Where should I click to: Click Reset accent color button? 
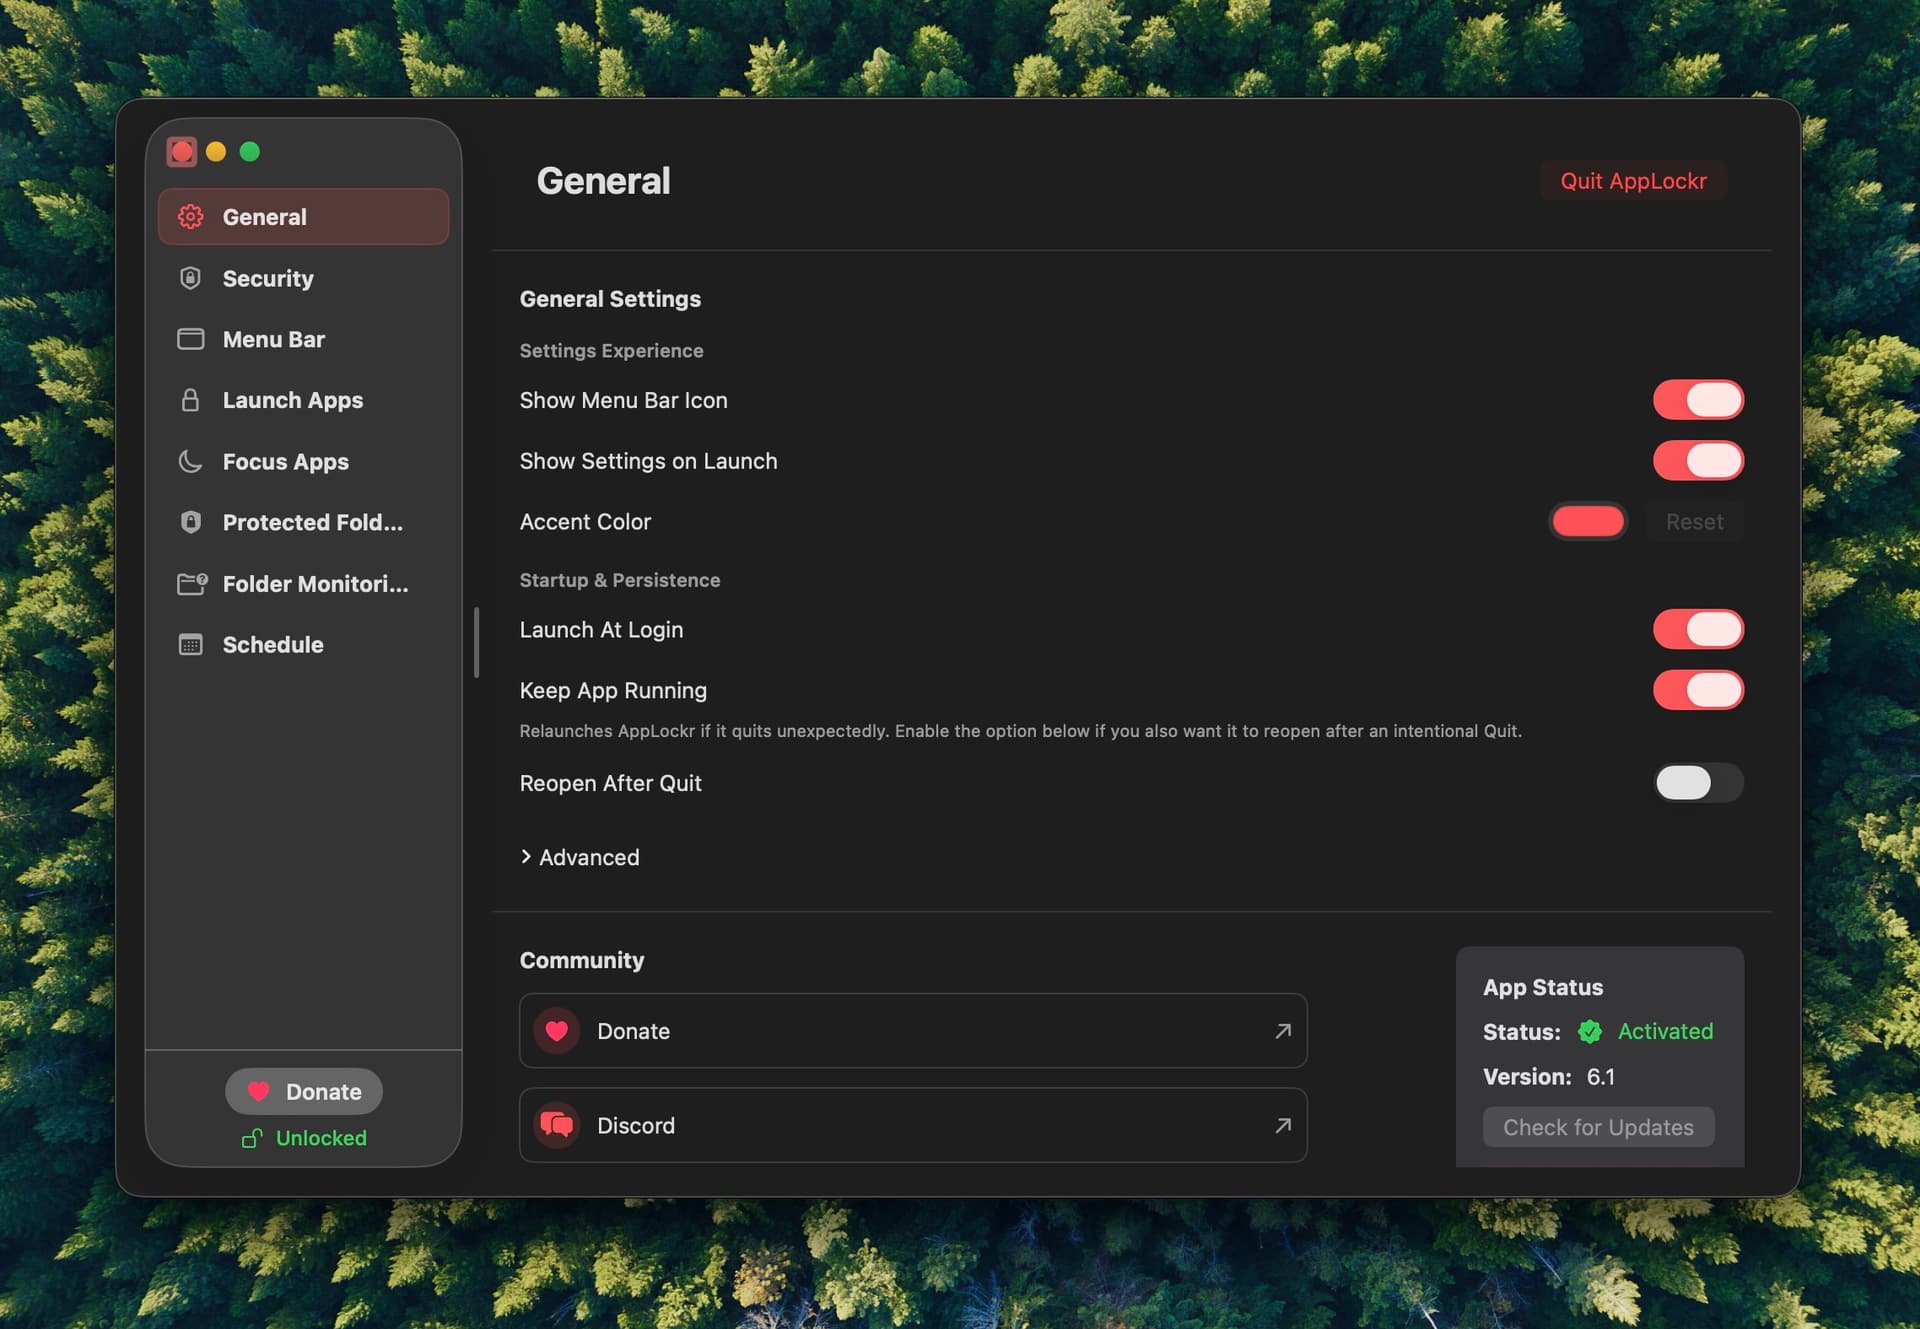[x=1694, y=522]
